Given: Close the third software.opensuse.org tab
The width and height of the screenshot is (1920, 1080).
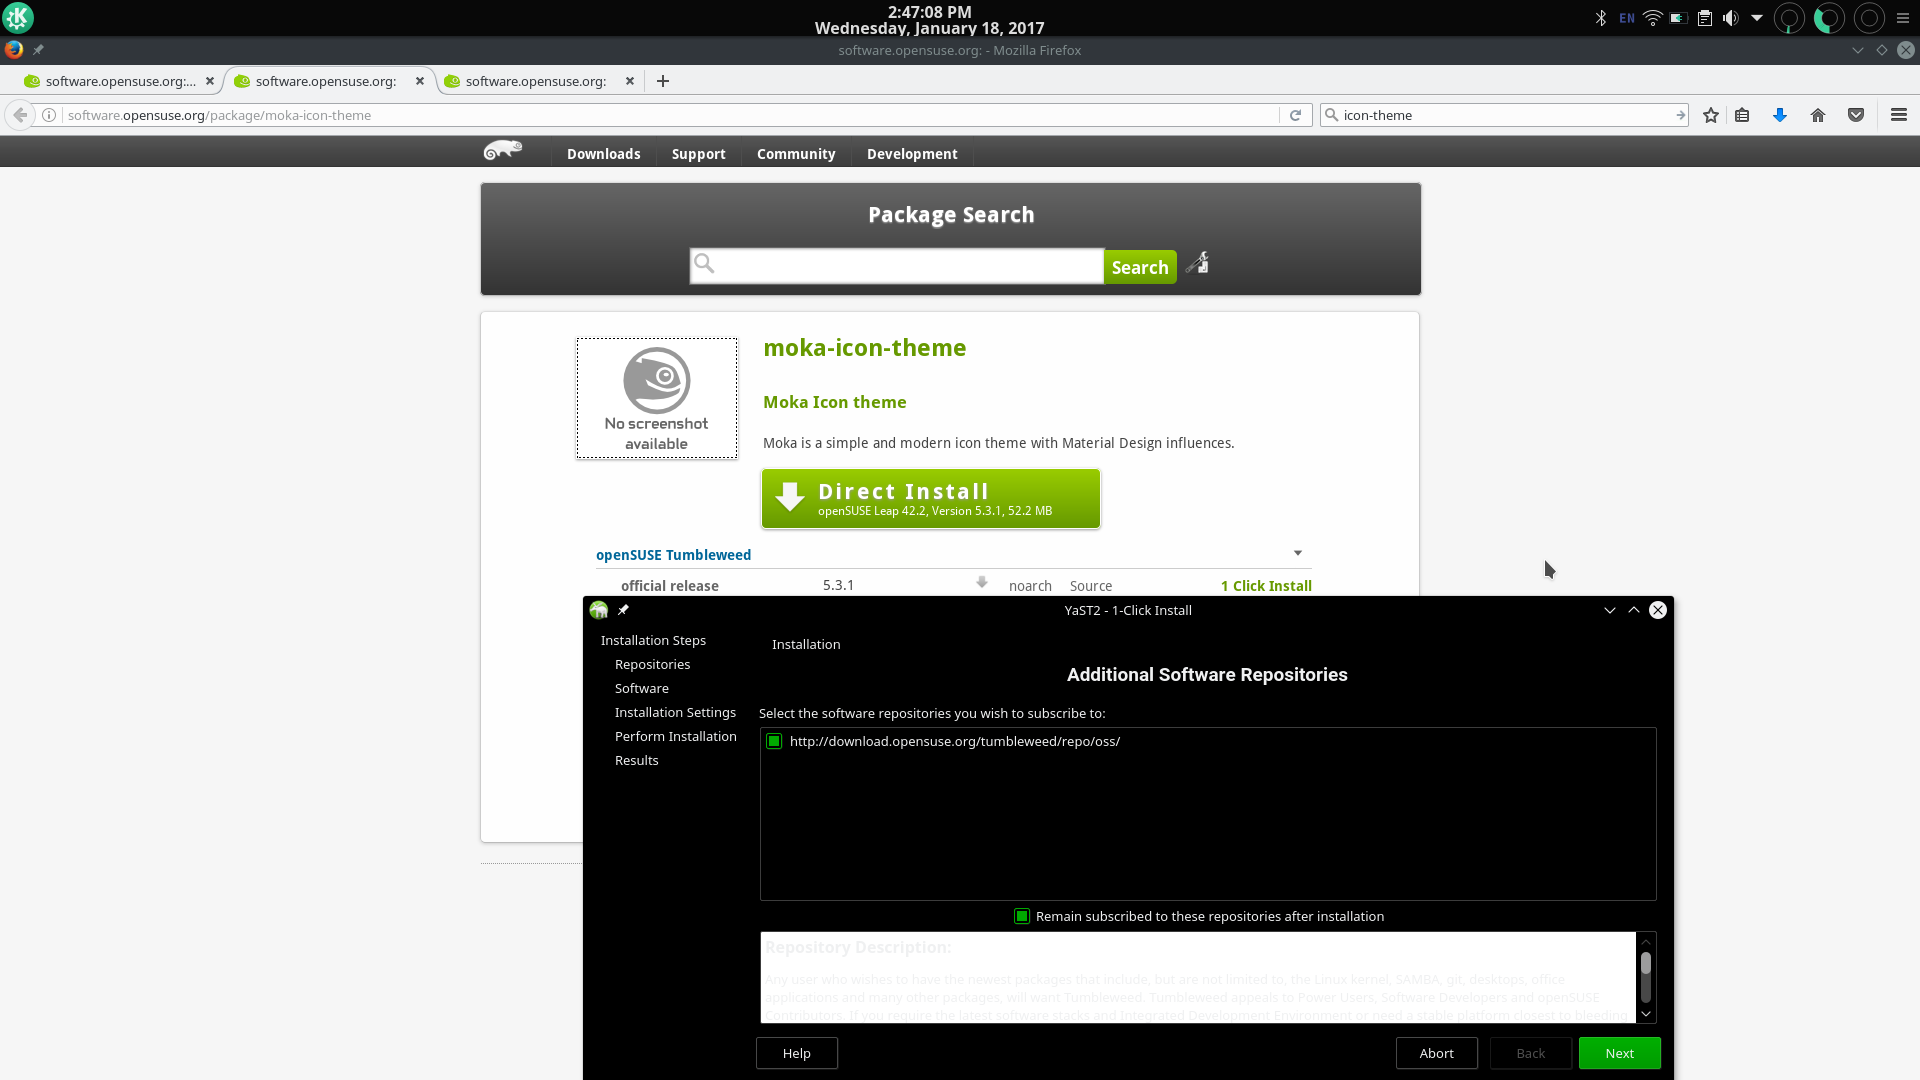Looking at the screenshot, I should (630, 81).
